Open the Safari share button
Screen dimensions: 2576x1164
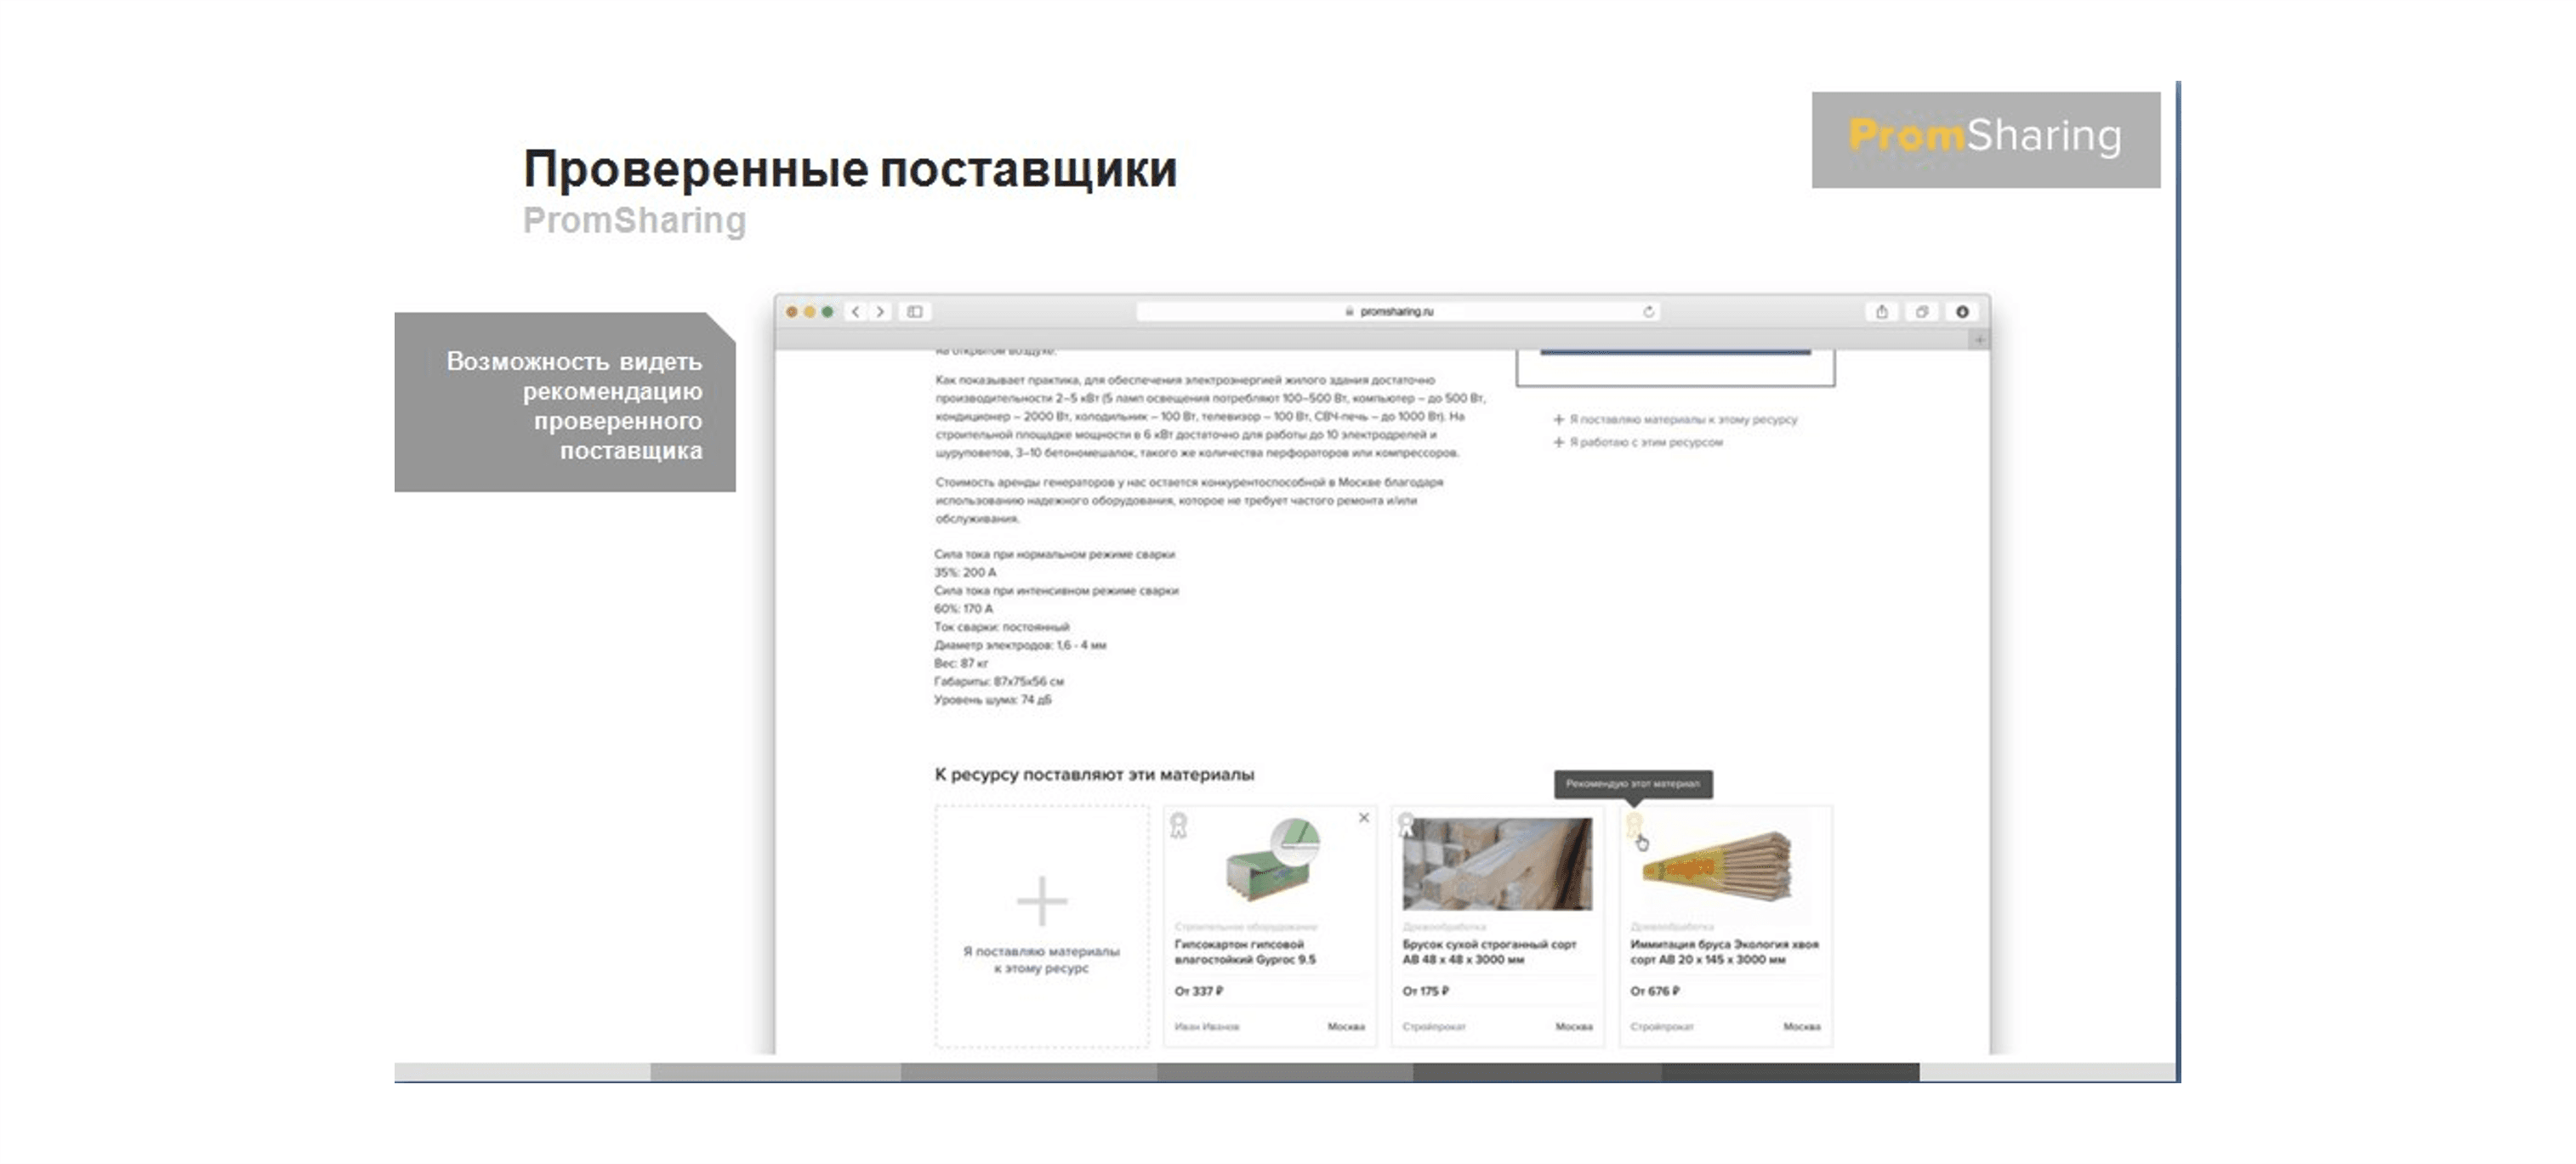tap(1881, 312)
